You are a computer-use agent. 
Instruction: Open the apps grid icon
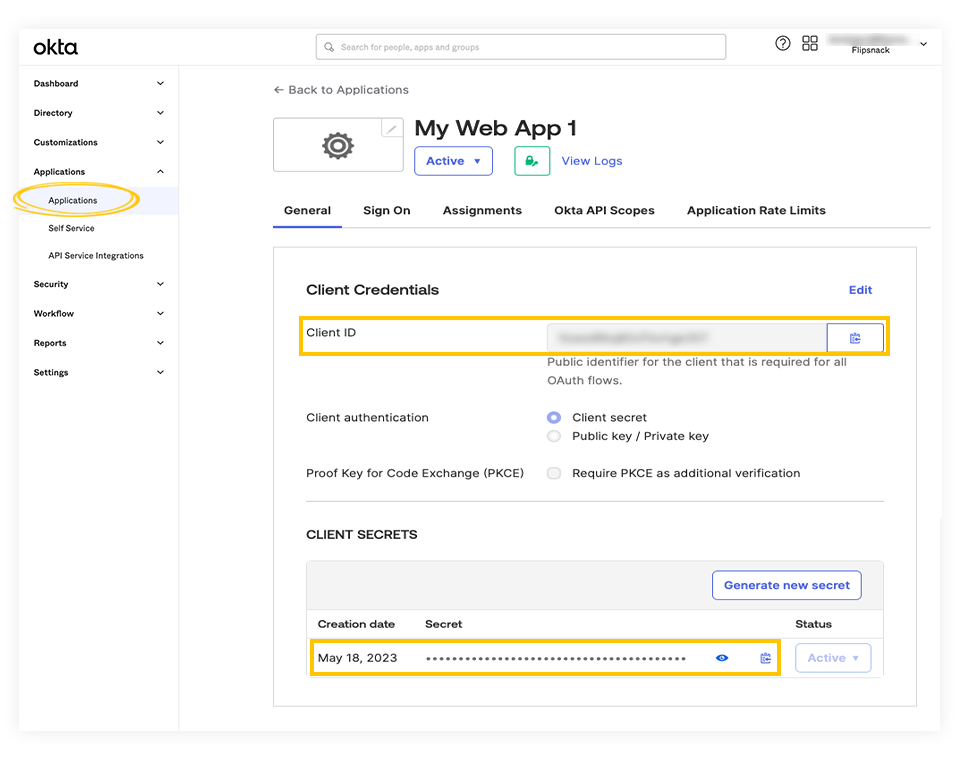pos(810,43)
